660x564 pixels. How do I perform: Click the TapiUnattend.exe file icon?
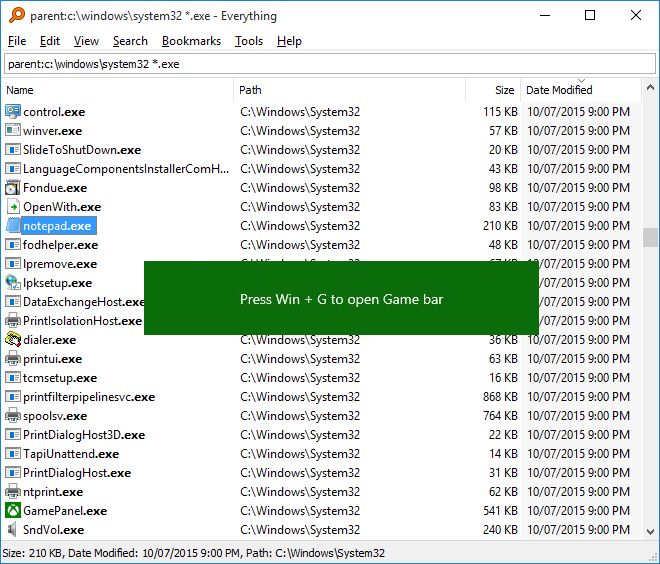click(13, 454)
